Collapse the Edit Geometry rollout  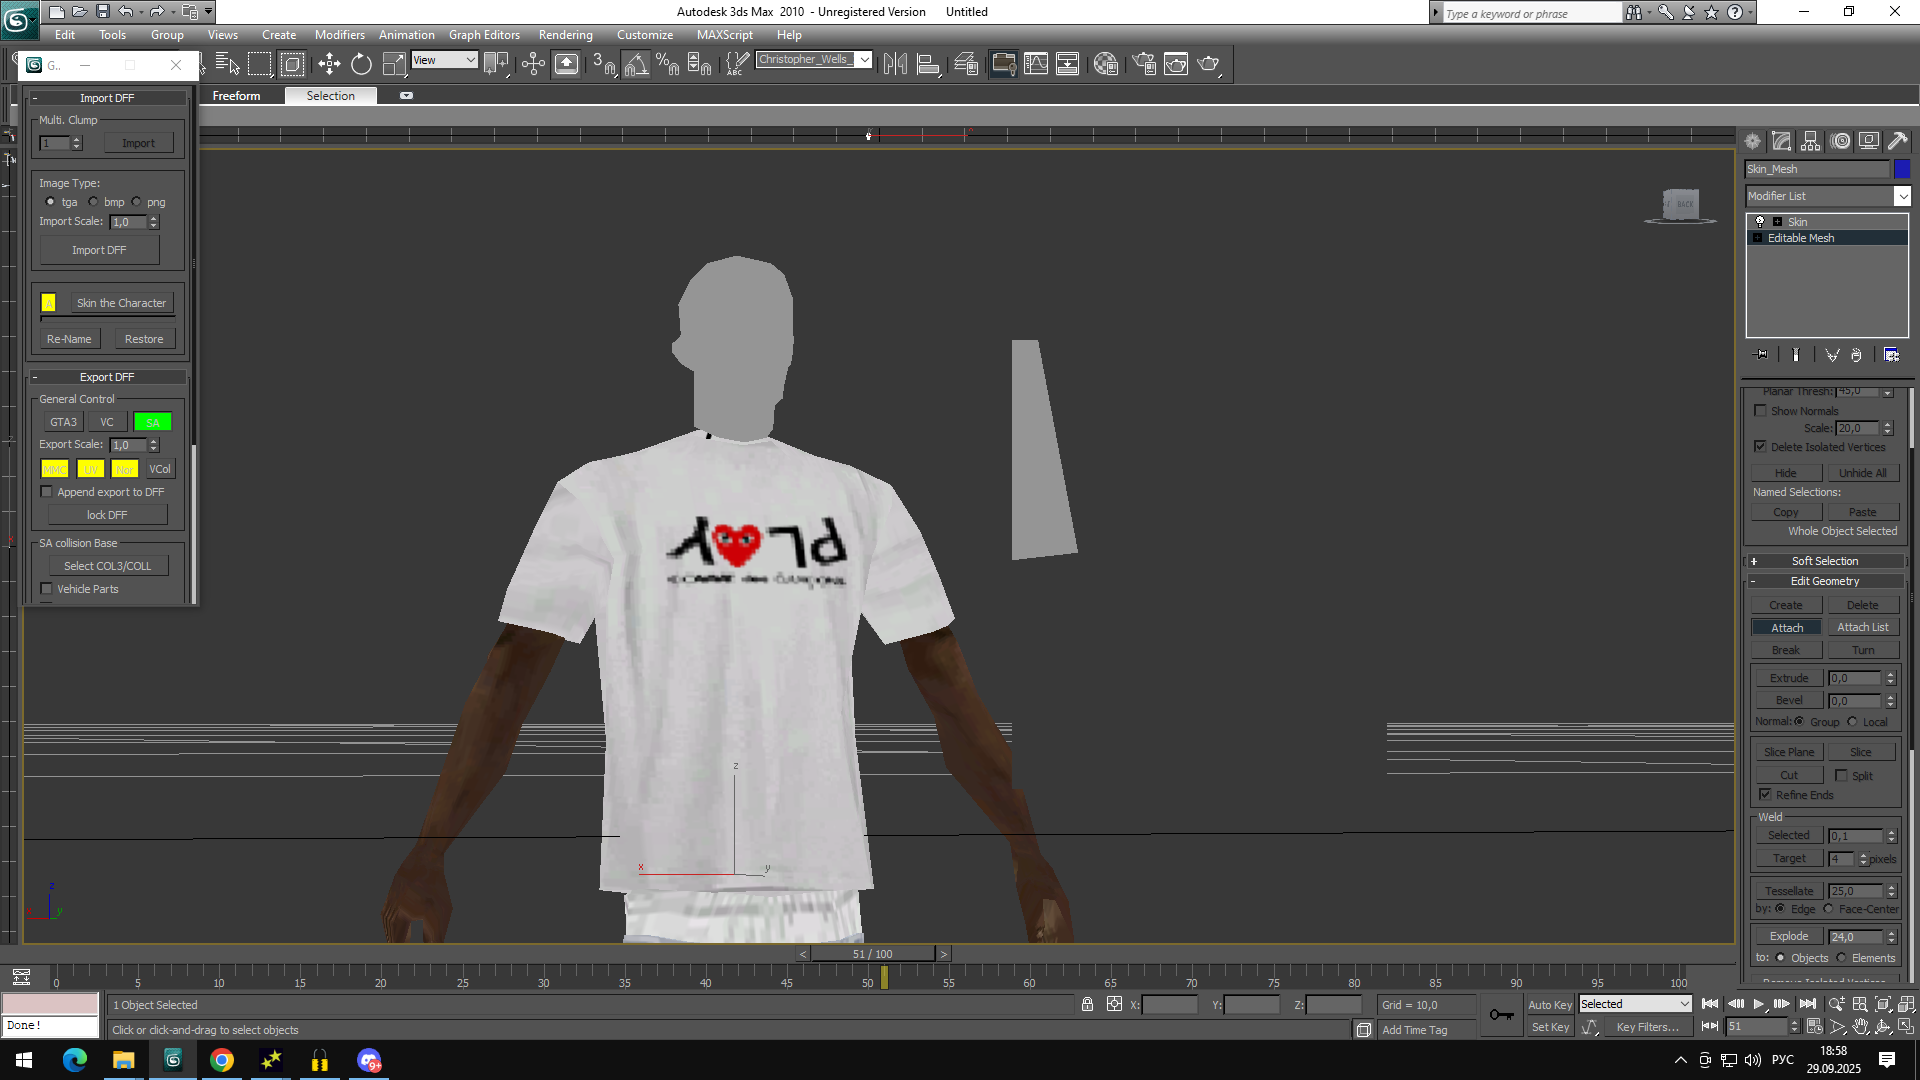tap(1824, 581)
